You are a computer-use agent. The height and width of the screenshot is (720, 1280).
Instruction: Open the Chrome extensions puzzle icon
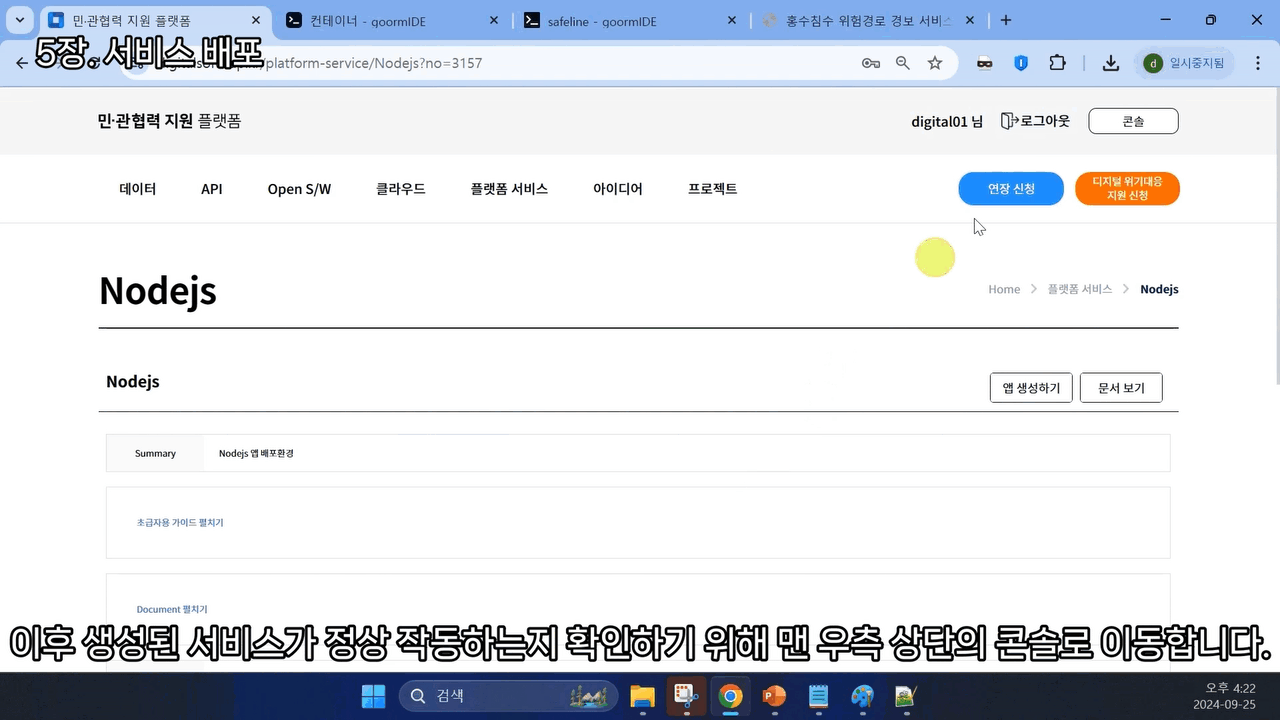tap(1057, 63)
